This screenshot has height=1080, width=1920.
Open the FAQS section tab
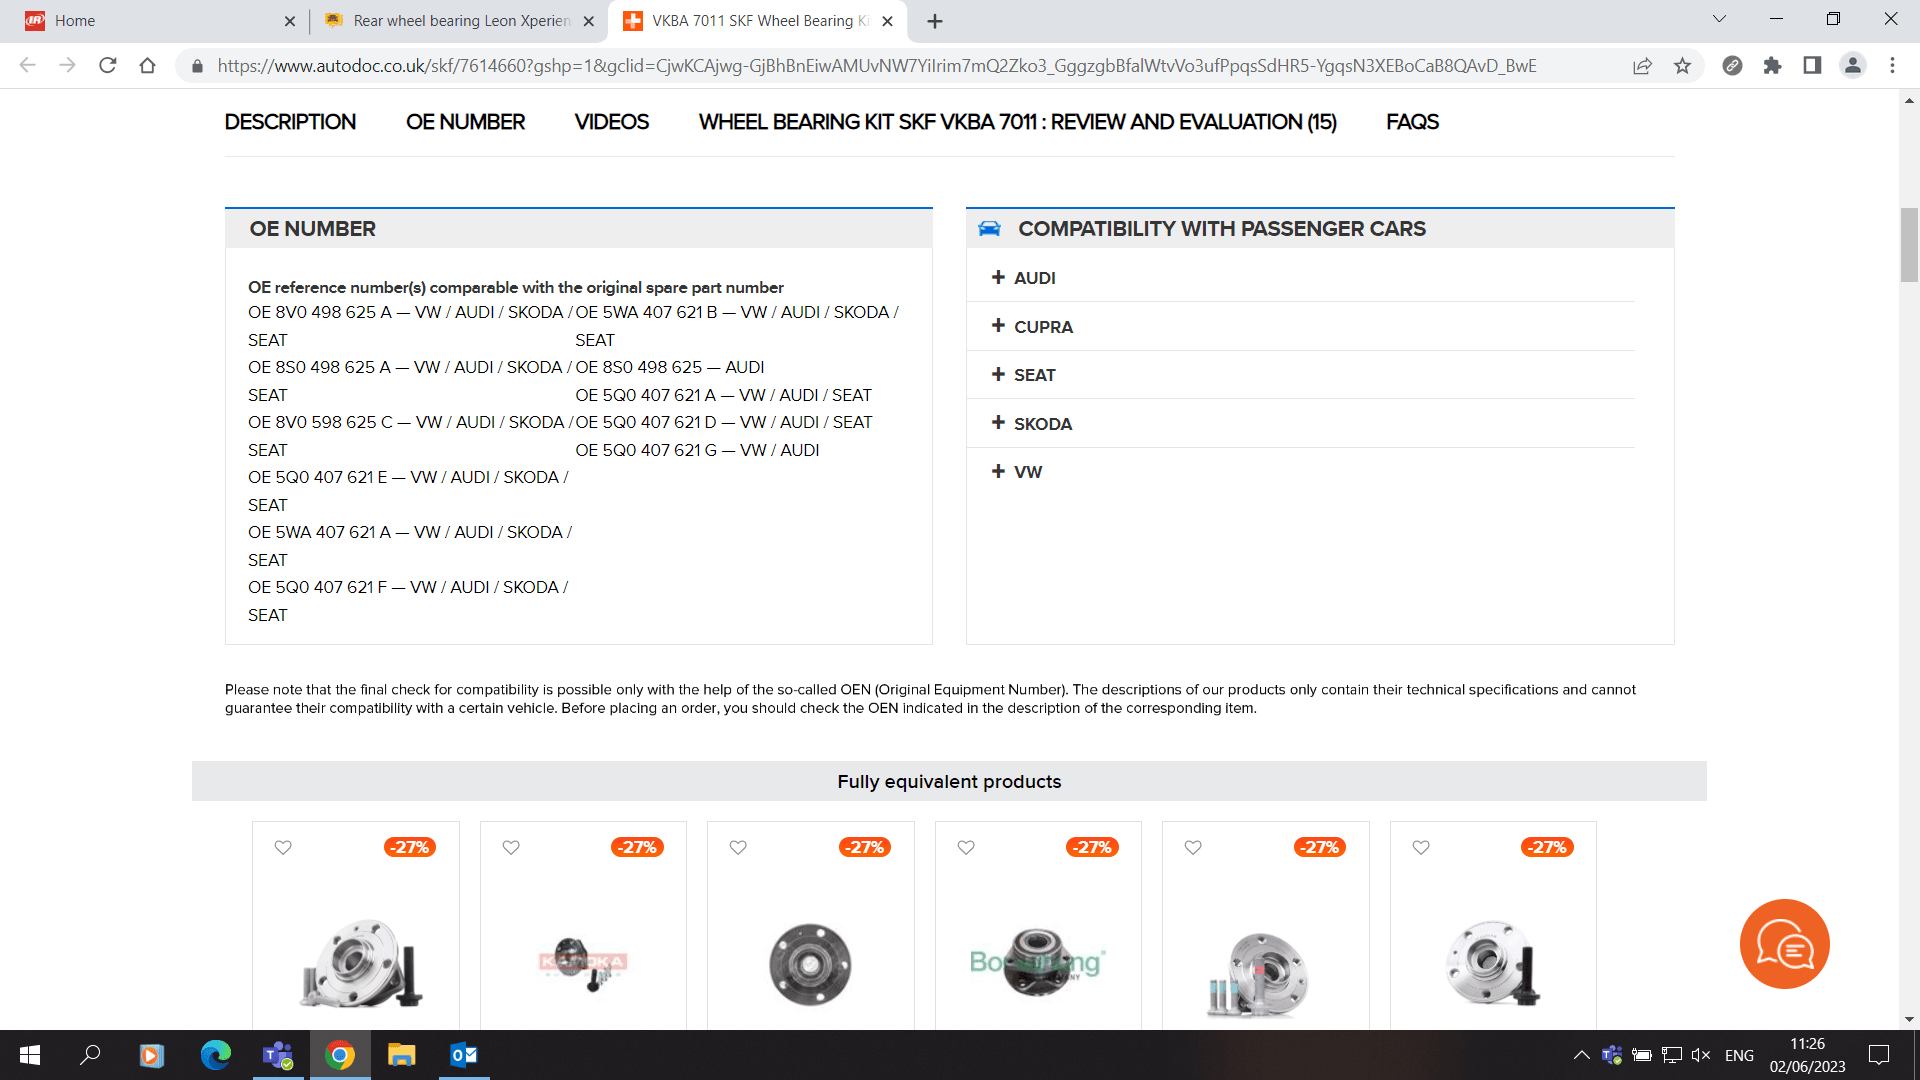[x=1412, y=122]
